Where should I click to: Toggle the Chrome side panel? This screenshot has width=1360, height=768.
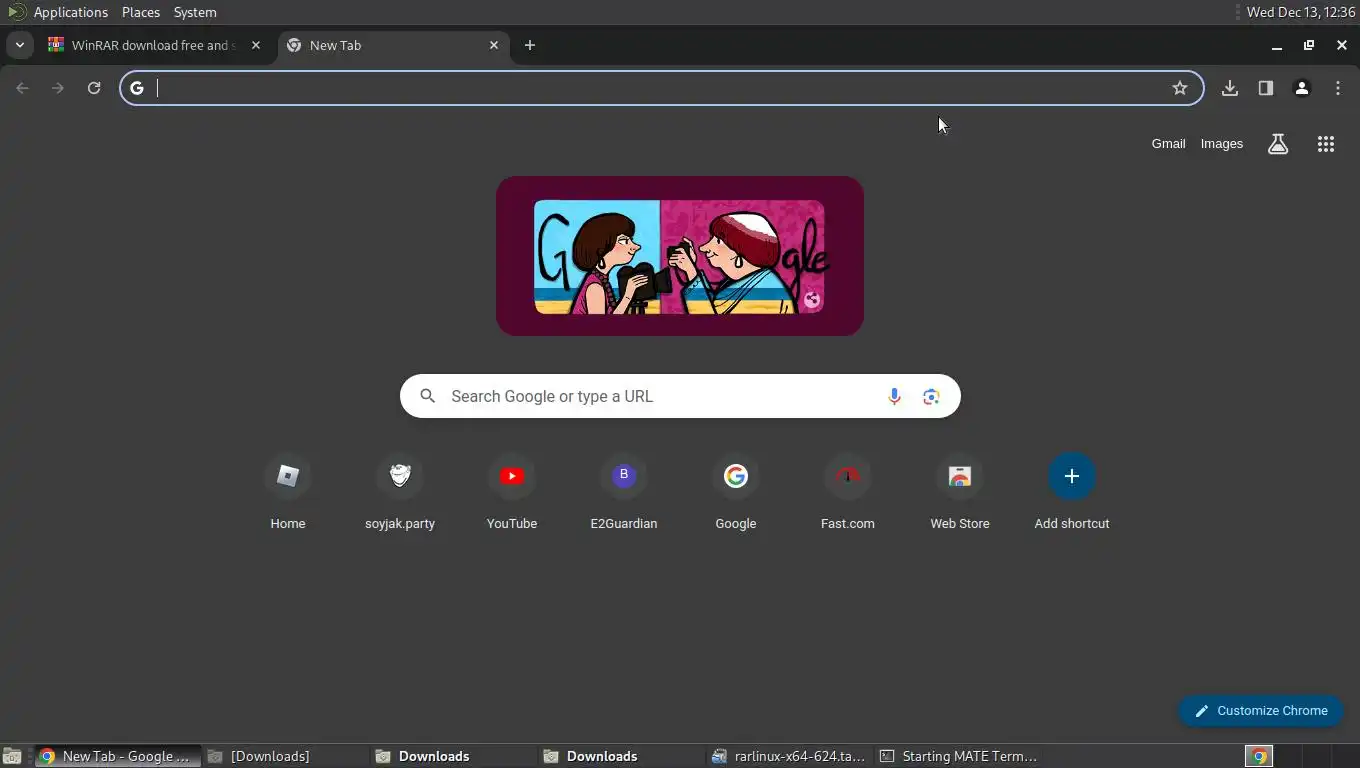1266,88
